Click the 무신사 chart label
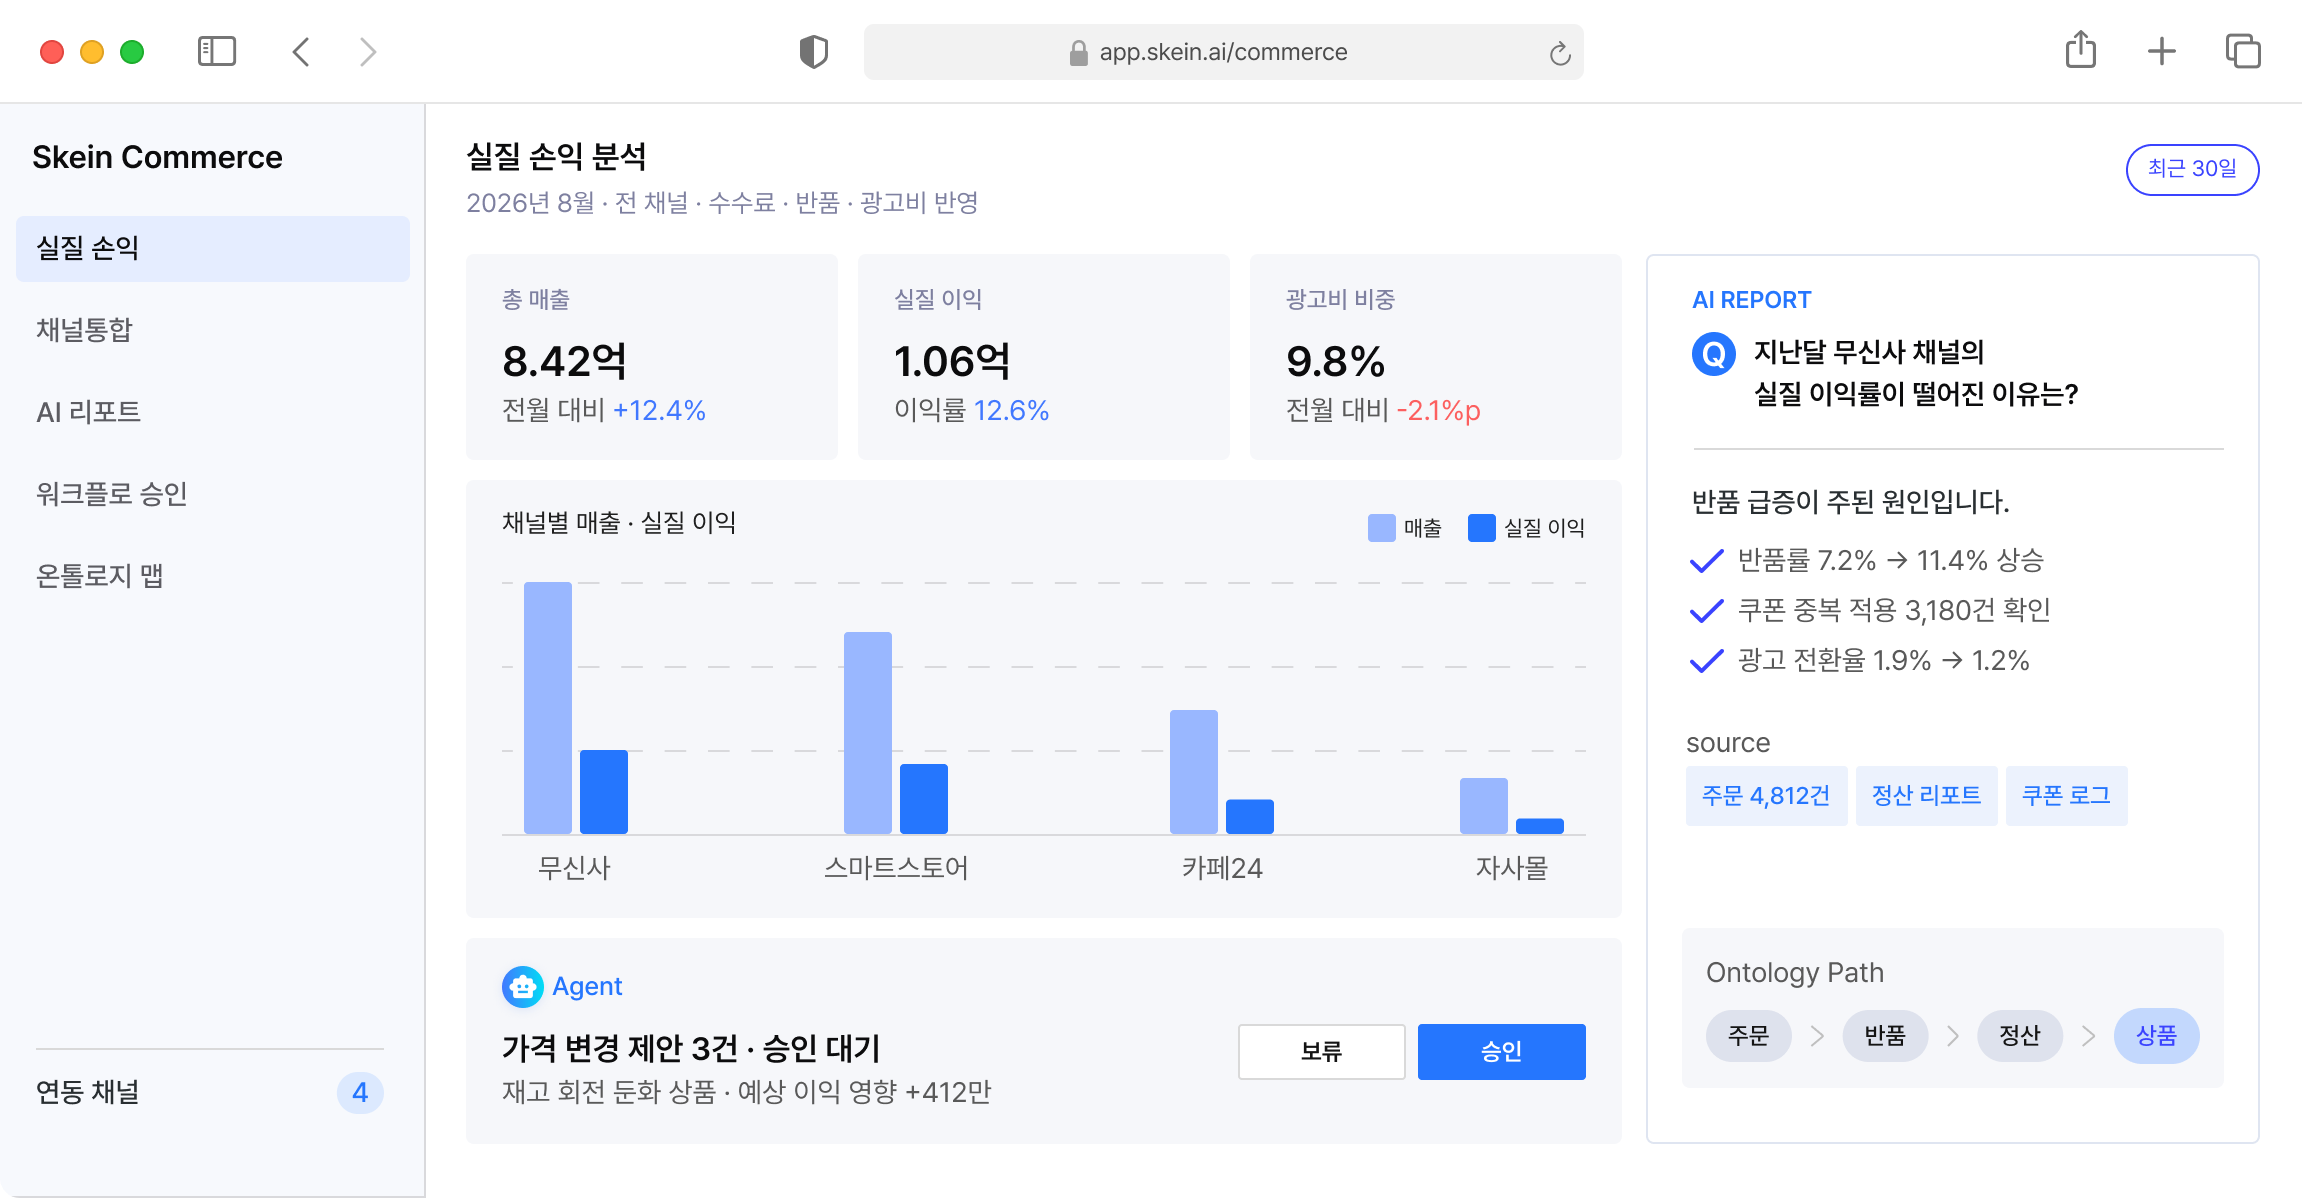Screen dimensions: 2302x1198 [574, 868]
